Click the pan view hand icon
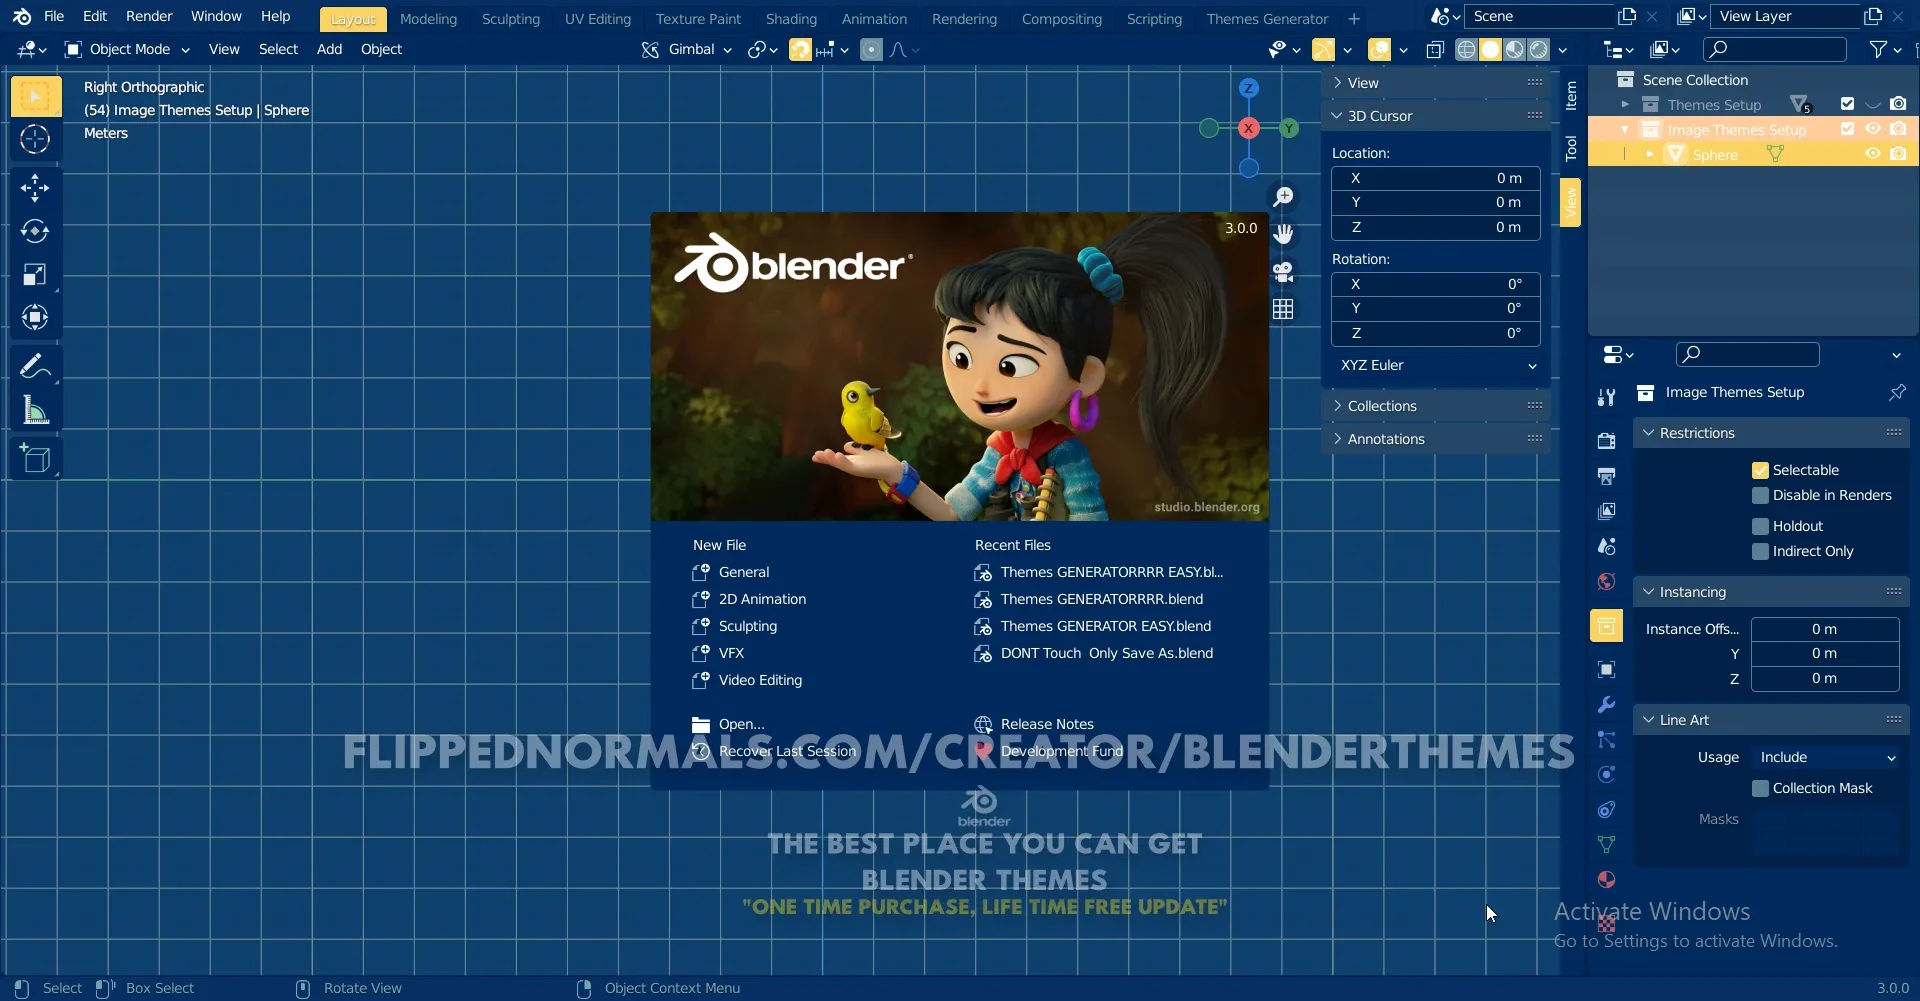This screenshot has height=1001, width=1920. (x=1283, y=234)
